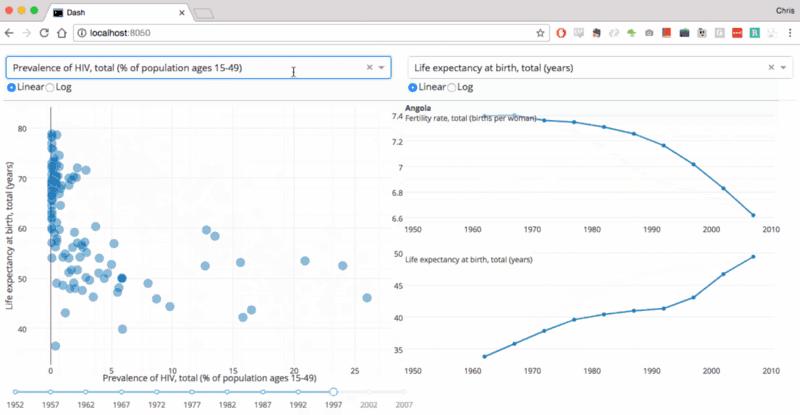Viewport: 800px width, 415px height.
Task: Set the year slider to 1987
Action: tap(263, 392)
